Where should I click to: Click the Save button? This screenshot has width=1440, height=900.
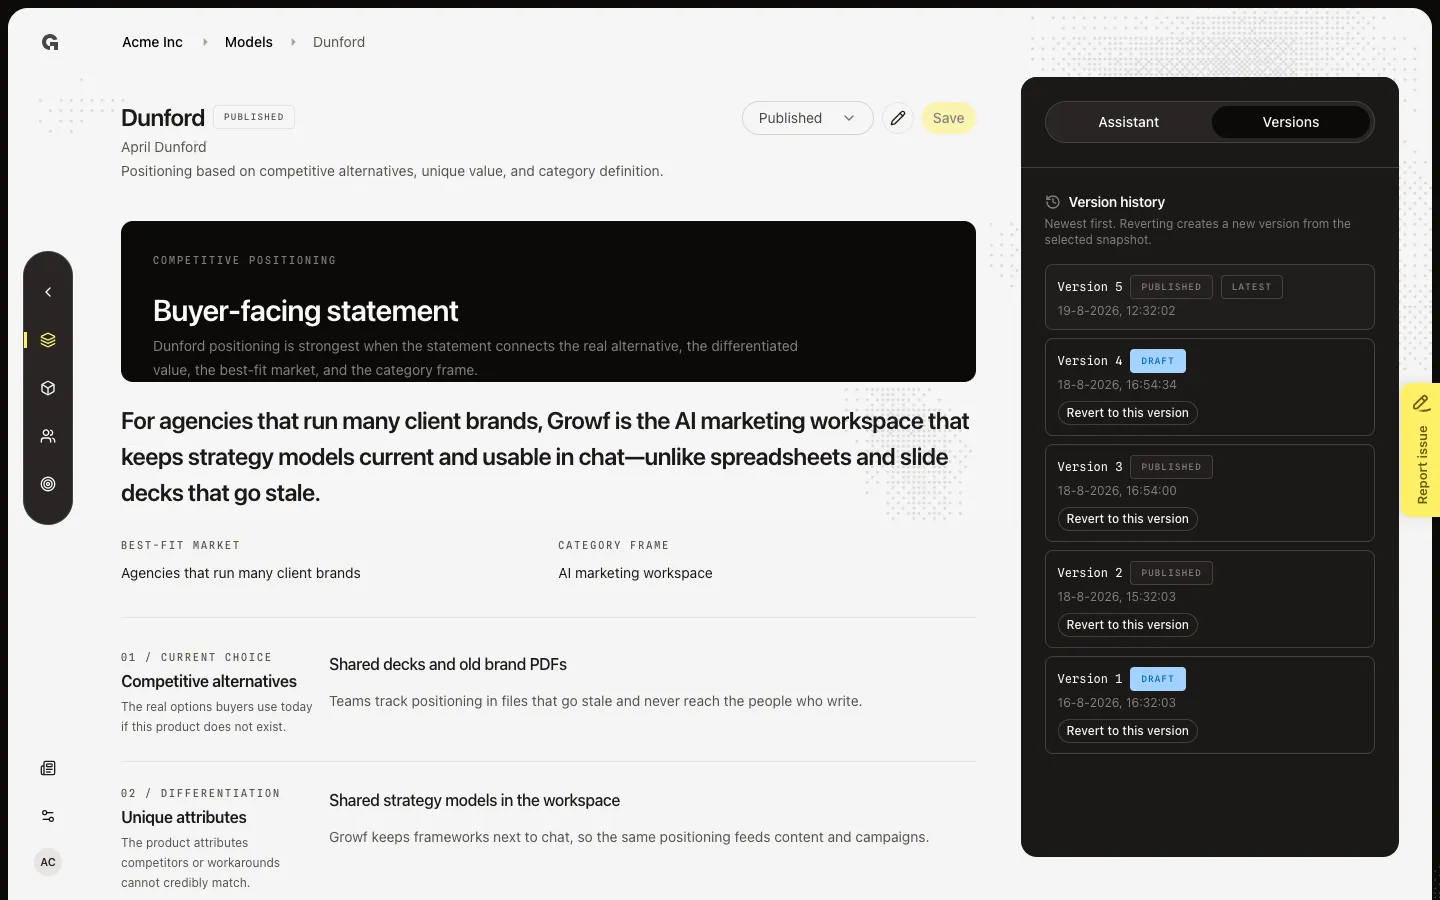(x=948, y=118)
